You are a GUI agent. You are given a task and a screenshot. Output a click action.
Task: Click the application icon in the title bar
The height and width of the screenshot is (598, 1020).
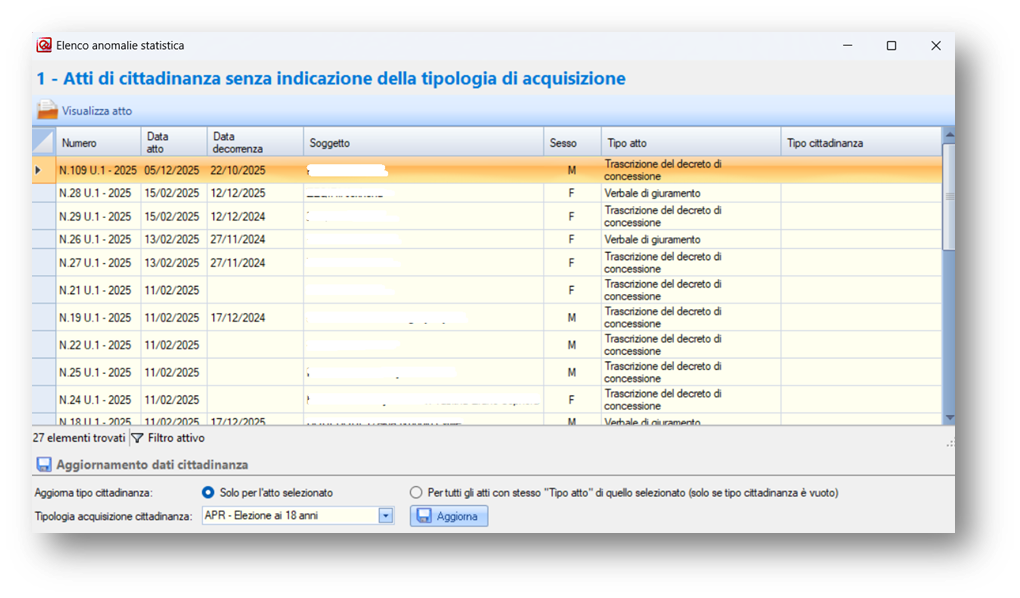click(44, 46)
